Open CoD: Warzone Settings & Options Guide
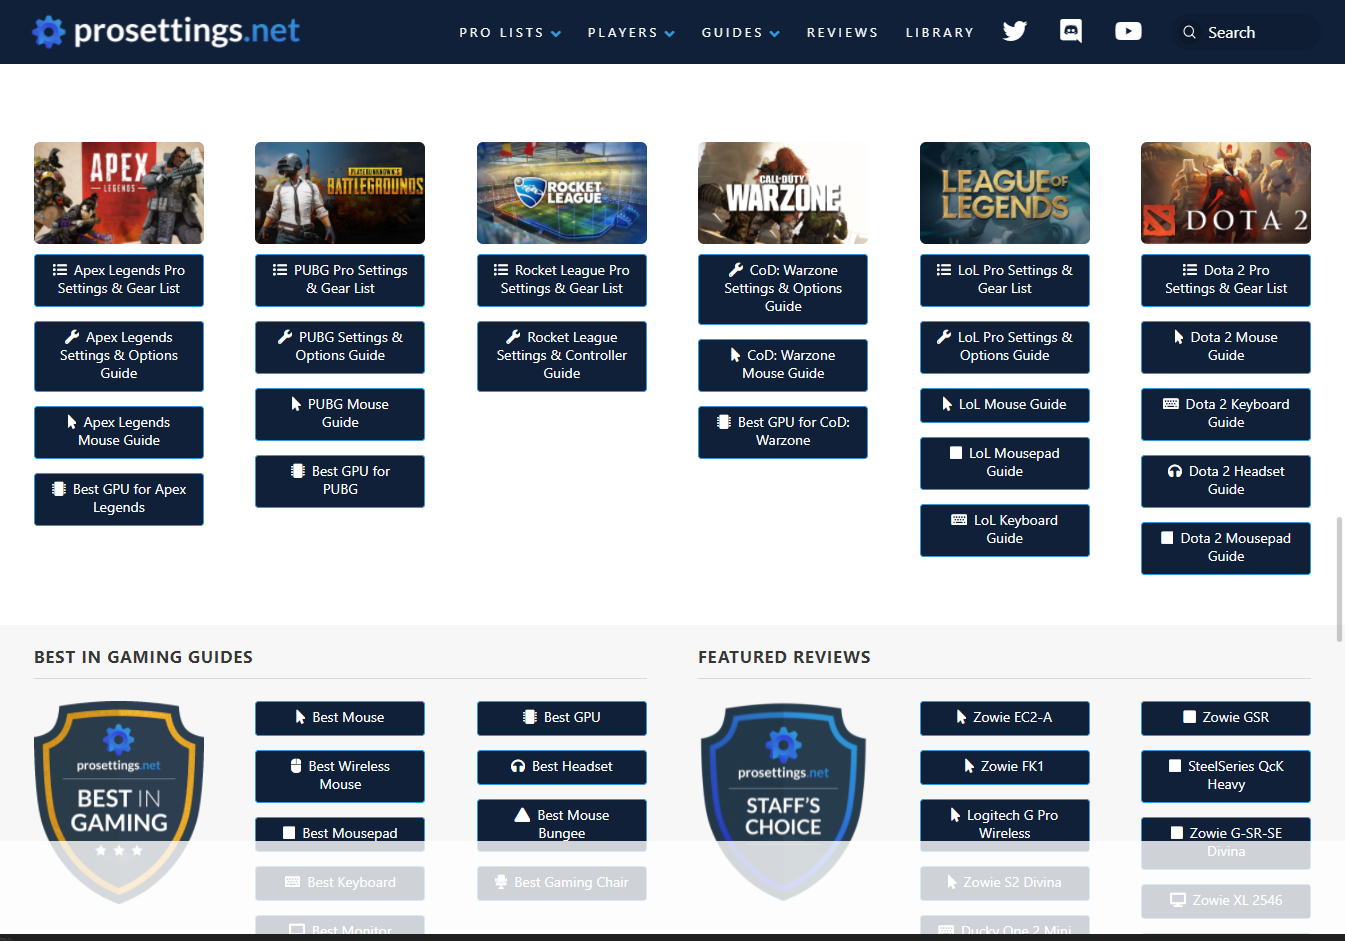 (783, 289)
